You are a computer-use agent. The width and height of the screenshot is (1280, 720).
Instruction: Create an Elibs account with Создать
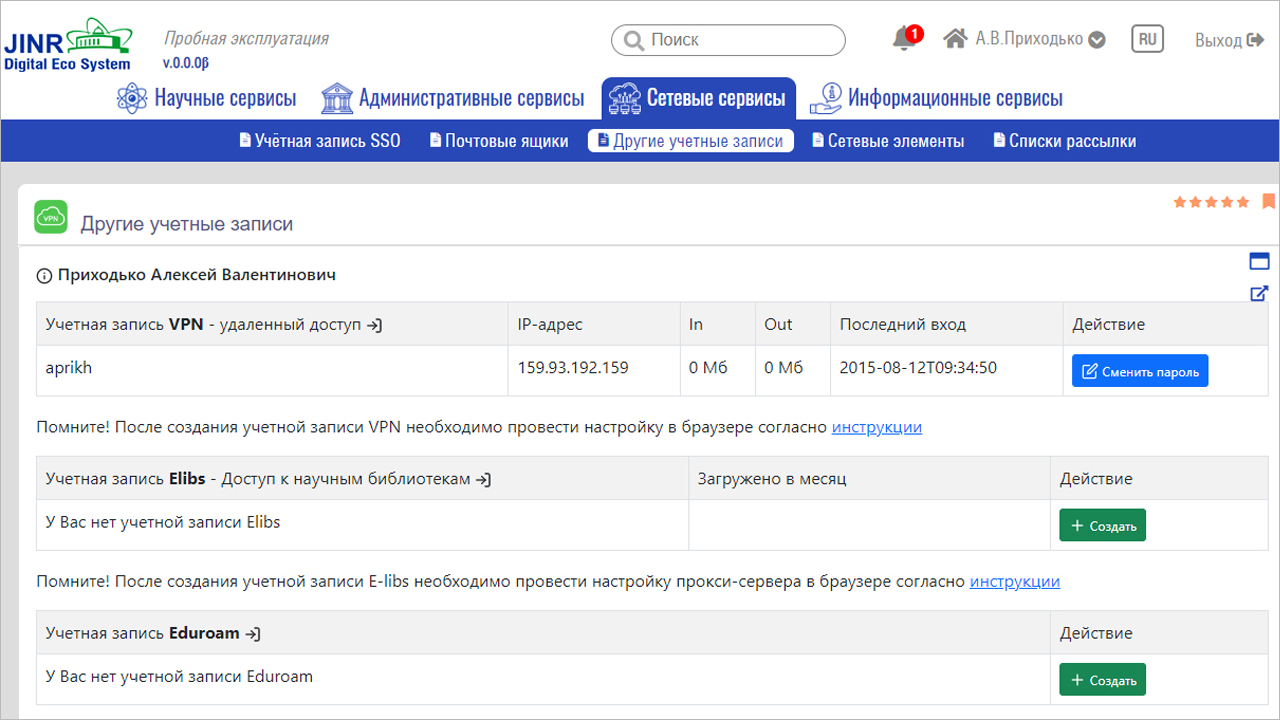1102,525
